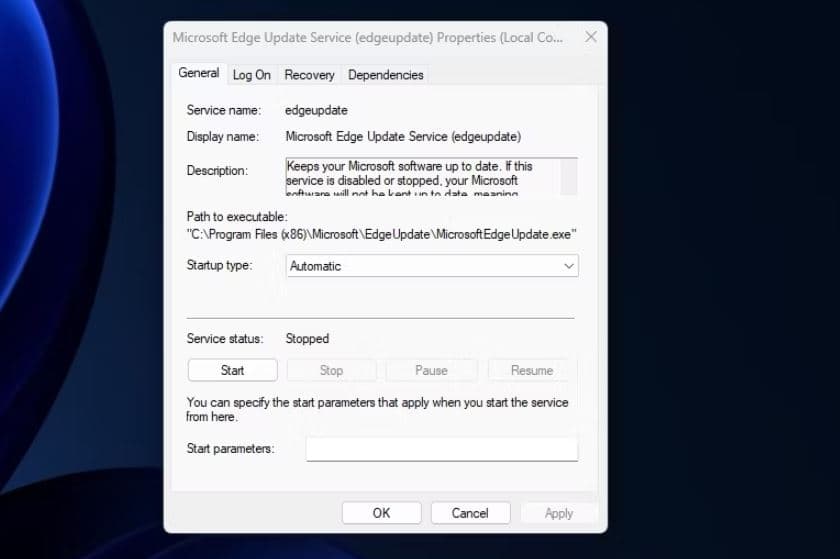Click inside the Description text box

[x=420, y=176]
